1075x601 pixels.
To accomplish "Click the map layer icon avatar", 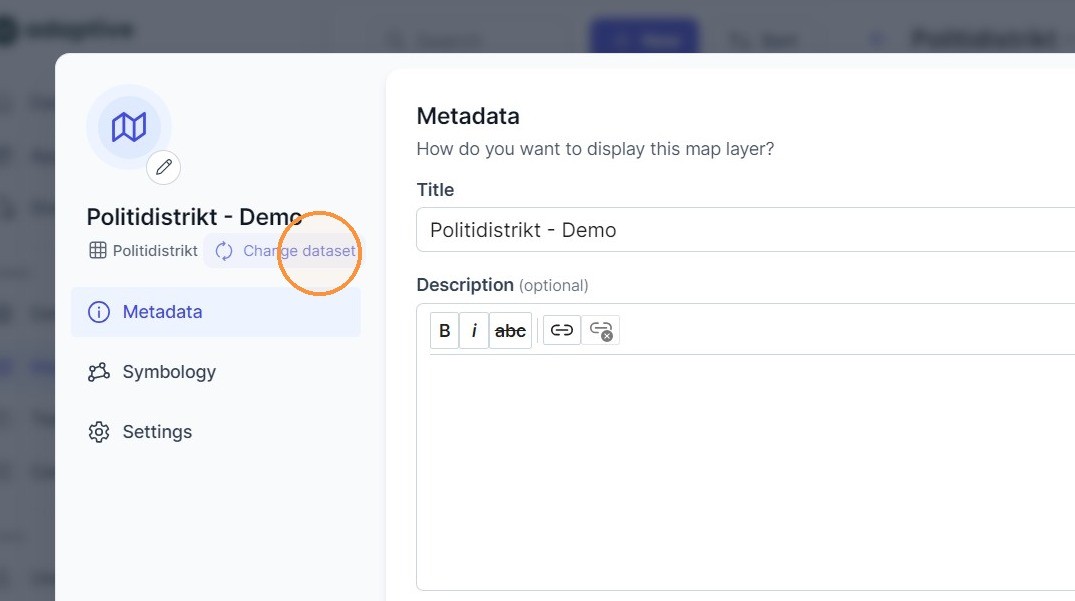I will coord(129,127).
